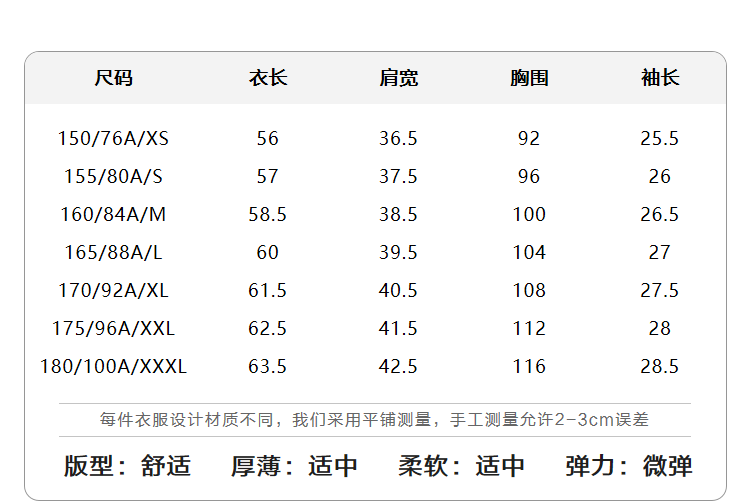750x501 pixels.
Task: Select the 150/76A/XS size row label
Action: [113, 139]
